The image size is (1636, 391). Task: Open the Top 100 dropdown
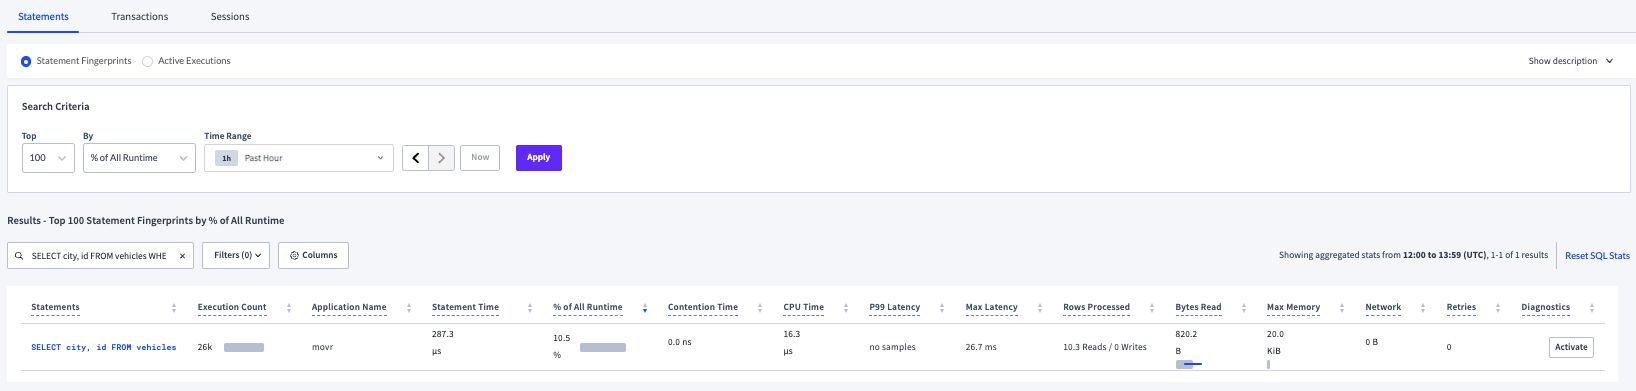(48, 158)
